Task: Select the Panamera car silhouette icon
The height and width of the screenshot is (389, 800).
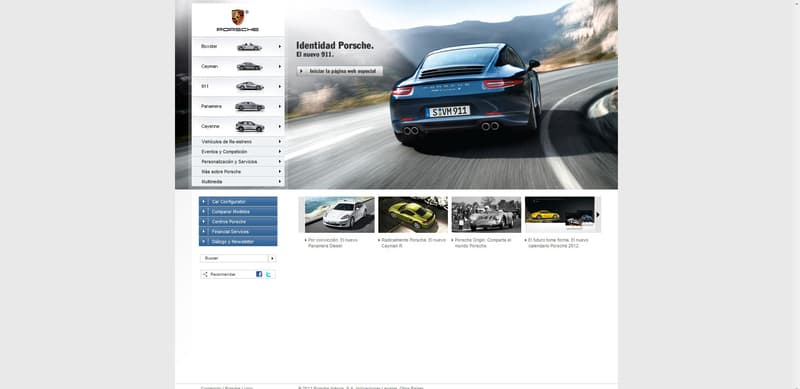Action: (x=249, y=106)
